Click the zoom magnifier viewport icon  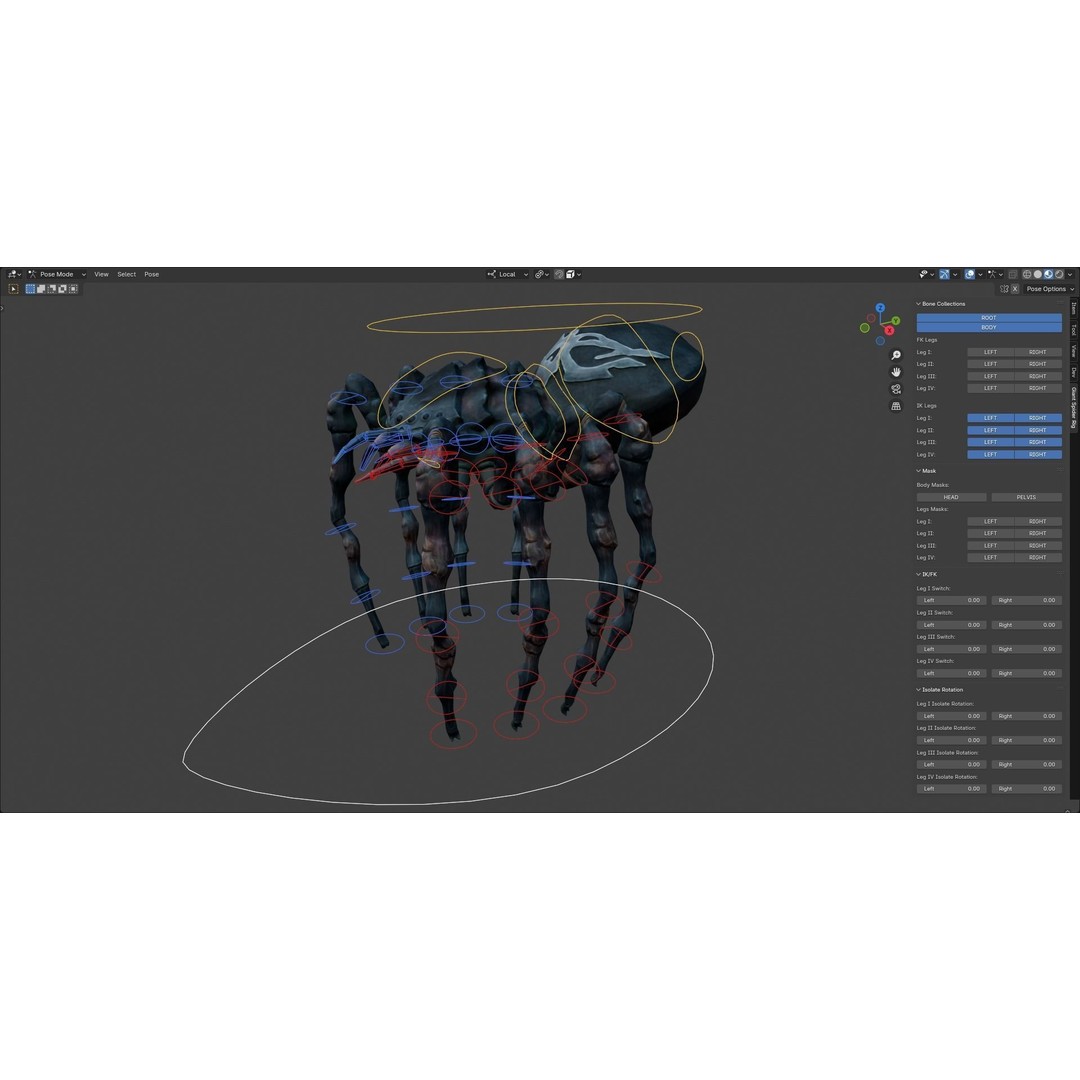(895, 355)
